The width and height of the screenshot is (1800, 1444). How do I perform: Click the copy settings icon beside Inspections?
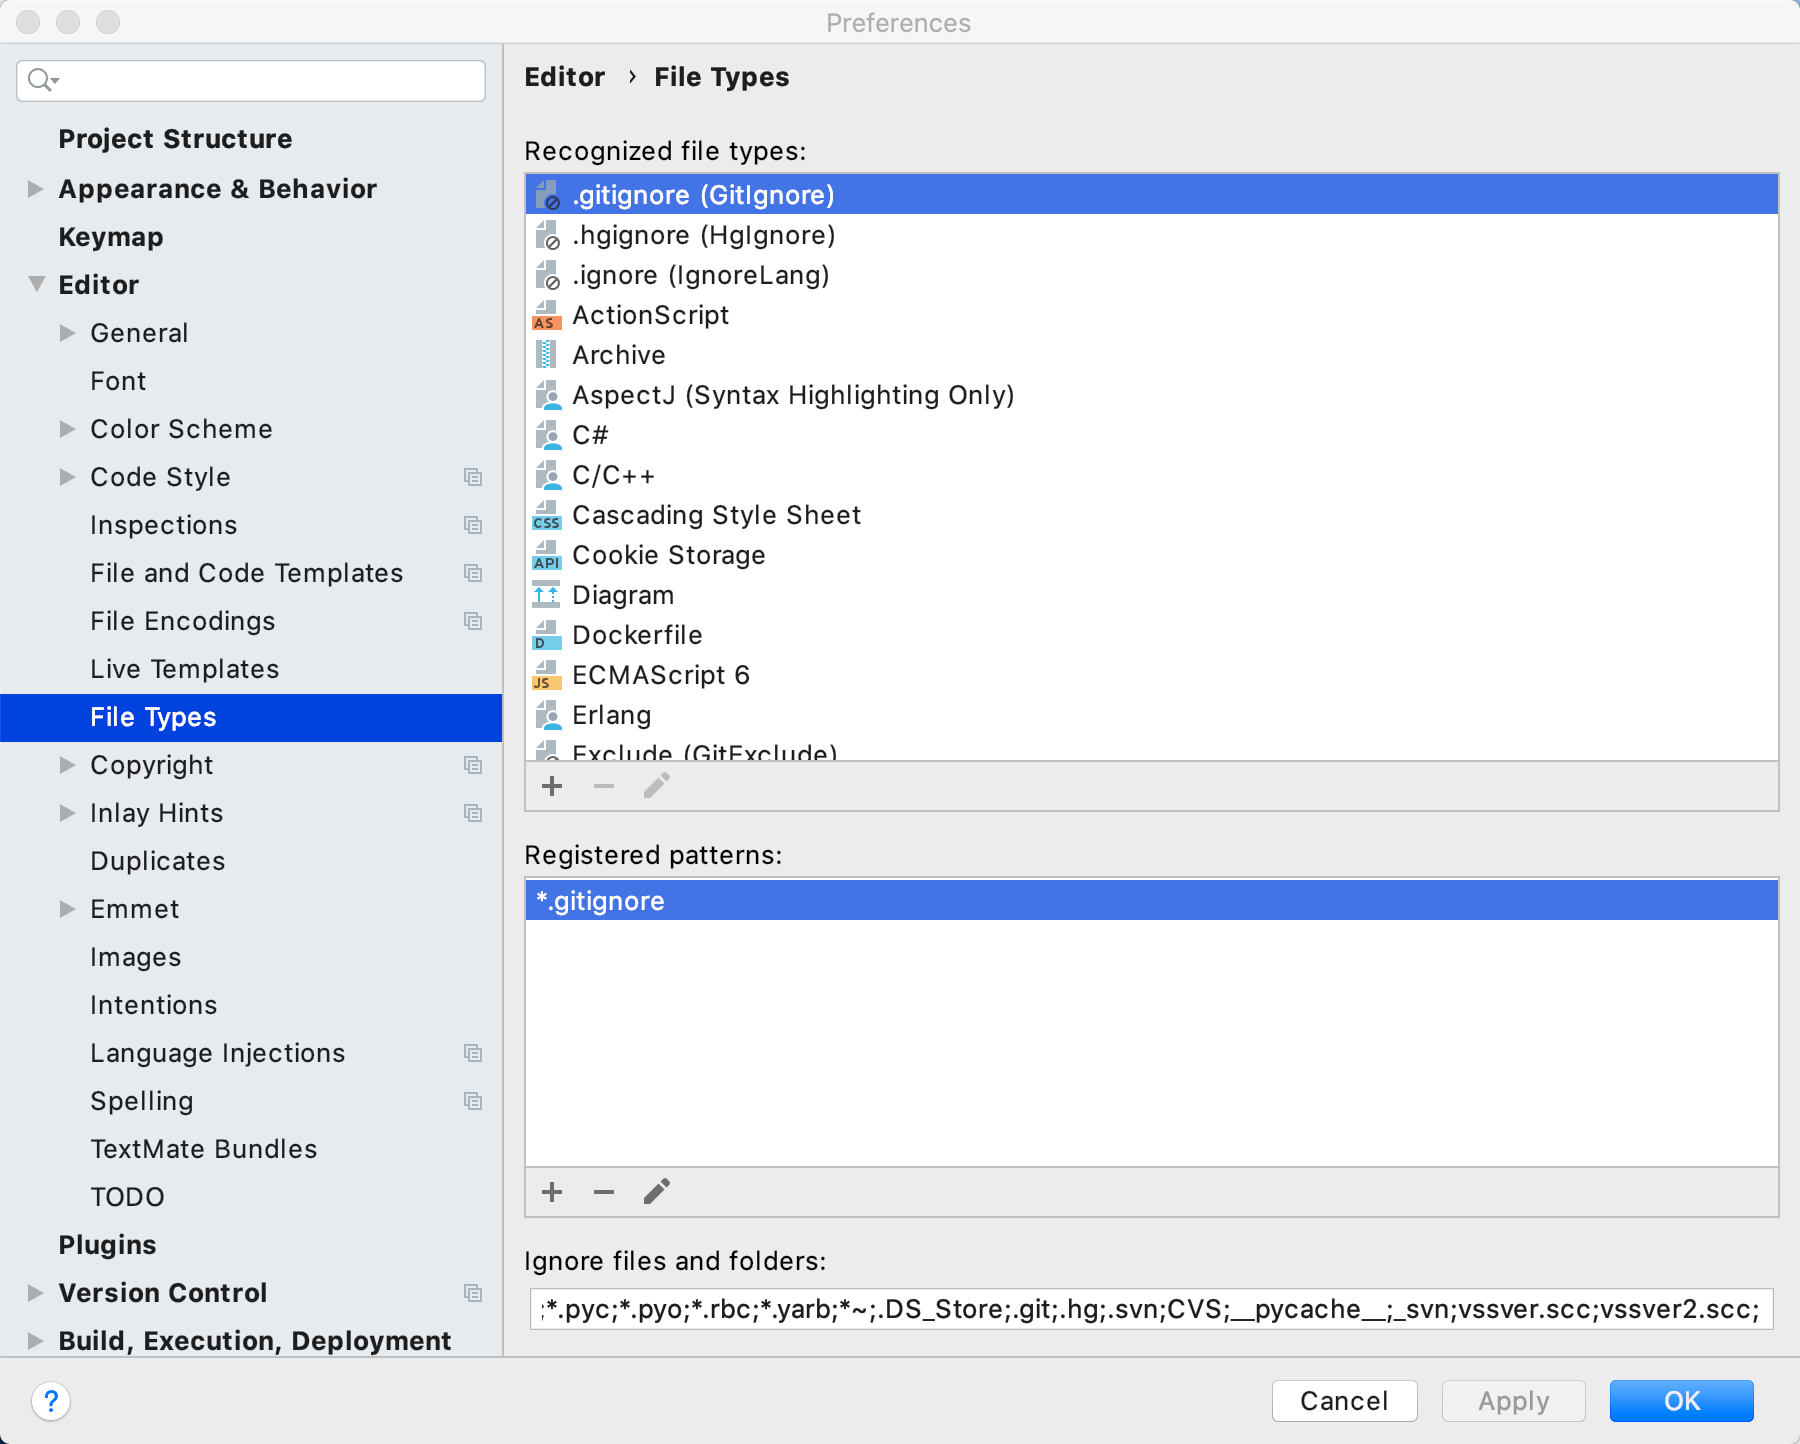click(x=473, y=525)
